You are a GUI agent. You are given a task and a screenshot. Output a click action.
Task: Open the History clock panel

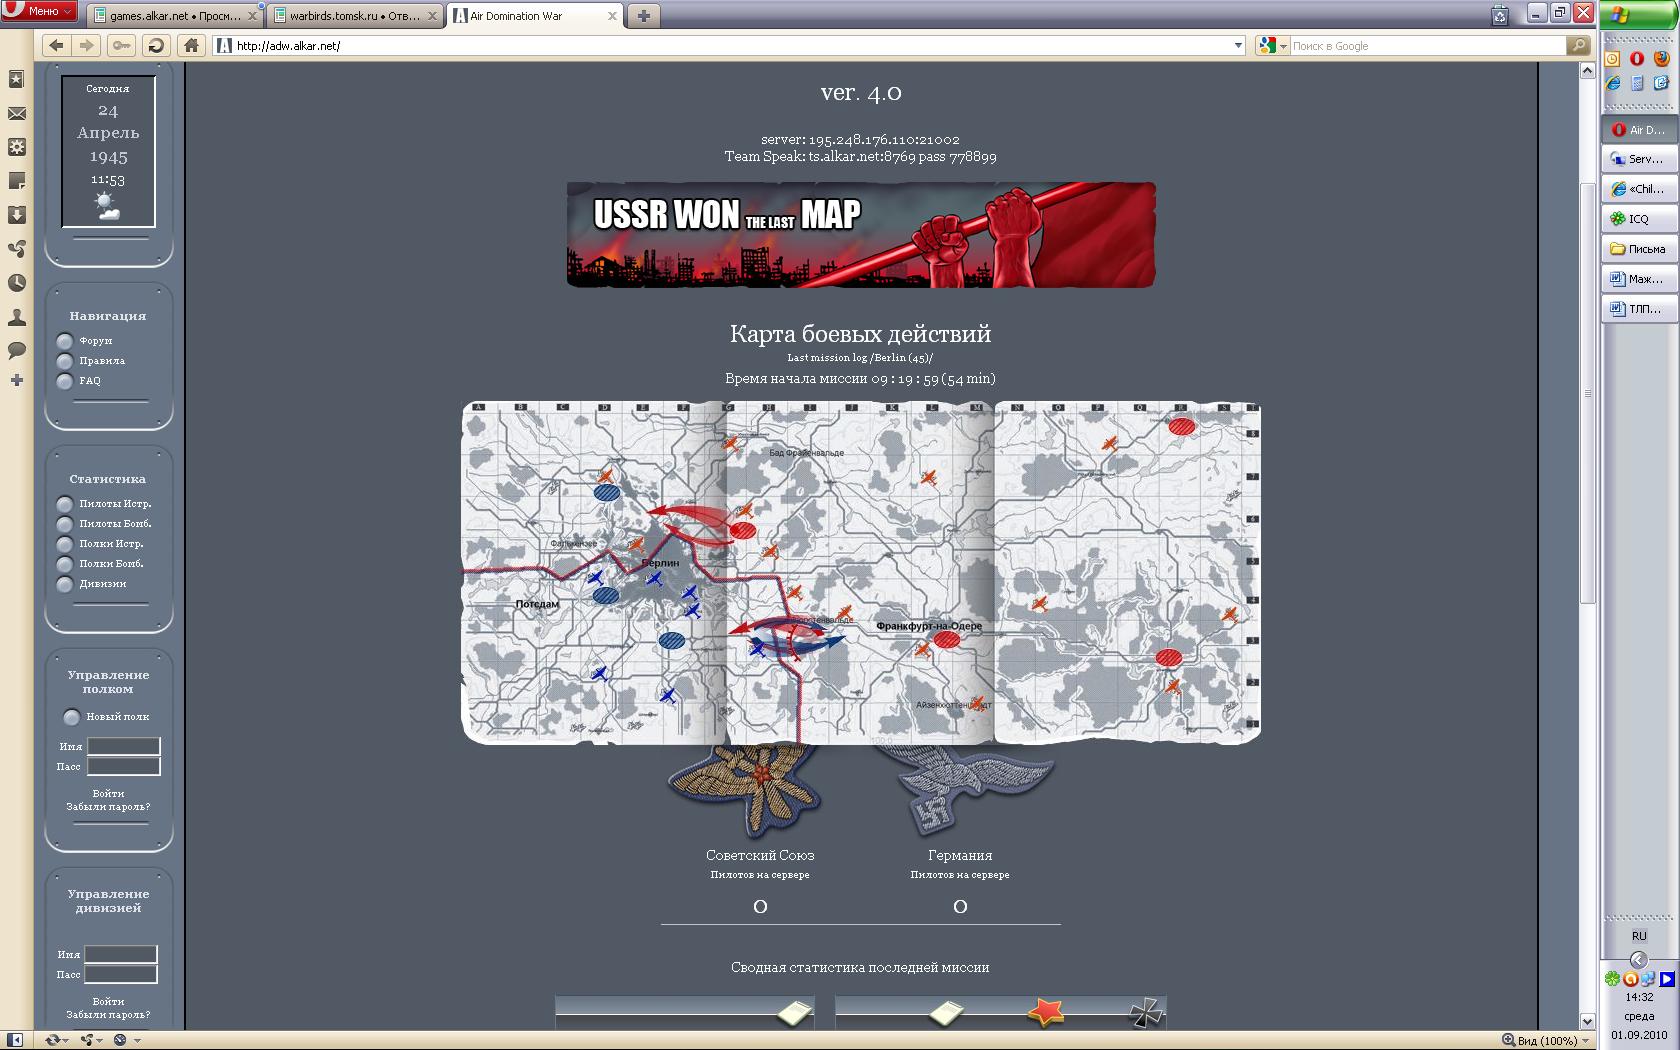click(16, 283)
